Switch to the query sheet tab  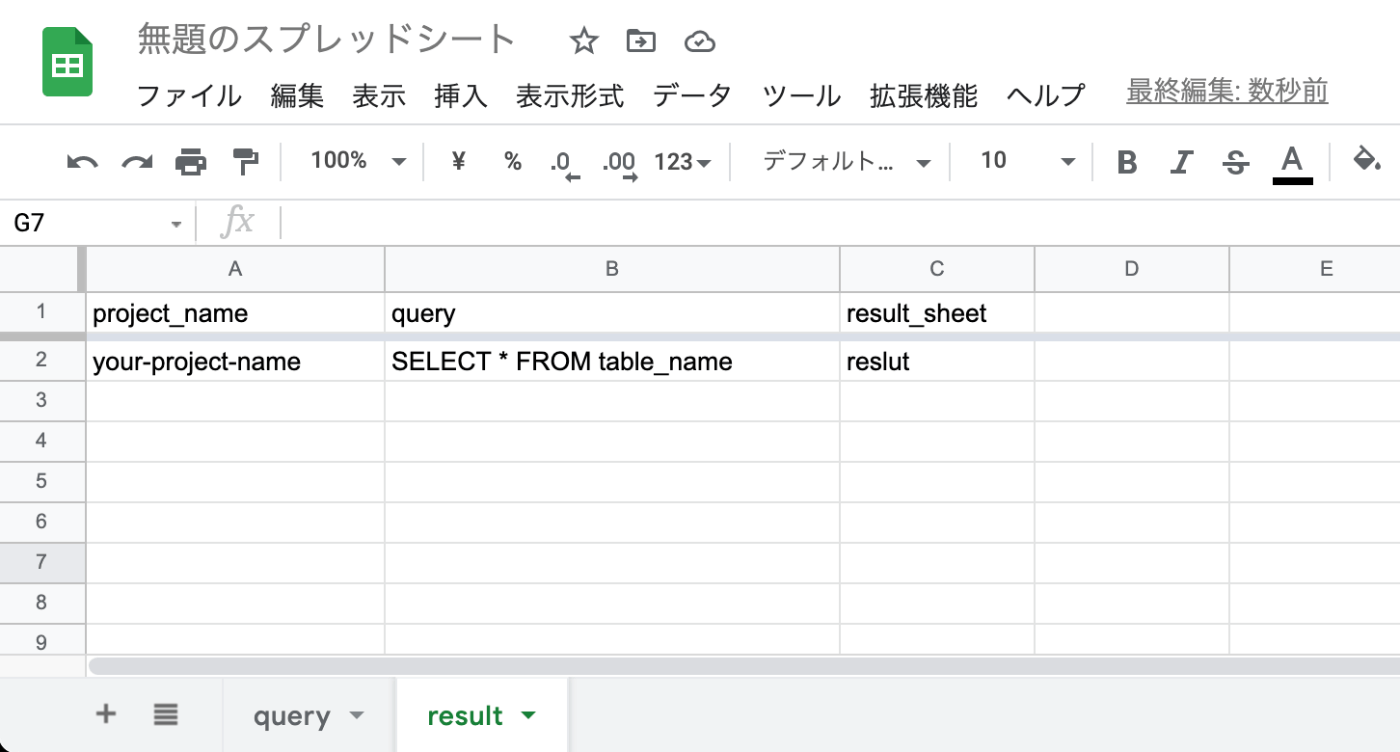click(292, 715)
